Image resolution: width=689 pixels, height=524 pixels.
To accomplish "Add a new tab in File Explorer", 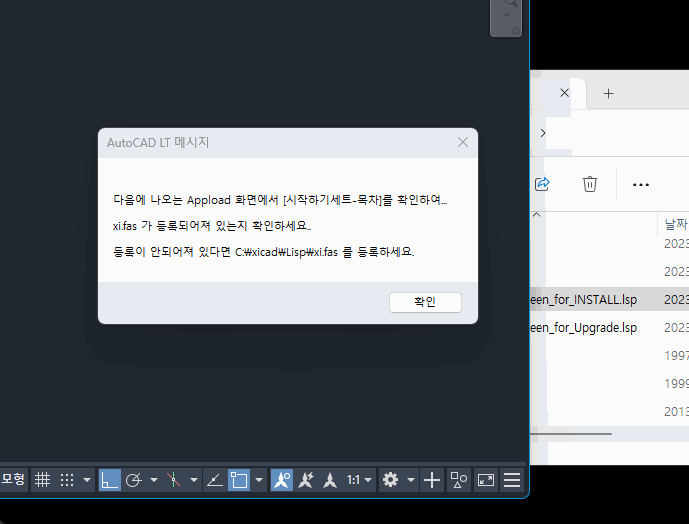I will pyautogui.click(x=608, y=93).
